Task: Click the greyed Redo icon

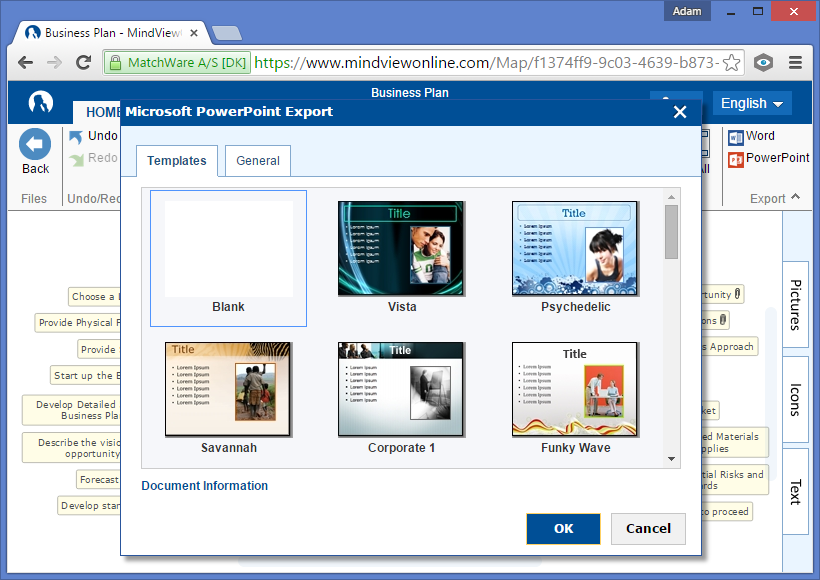Action: point(76,159)
